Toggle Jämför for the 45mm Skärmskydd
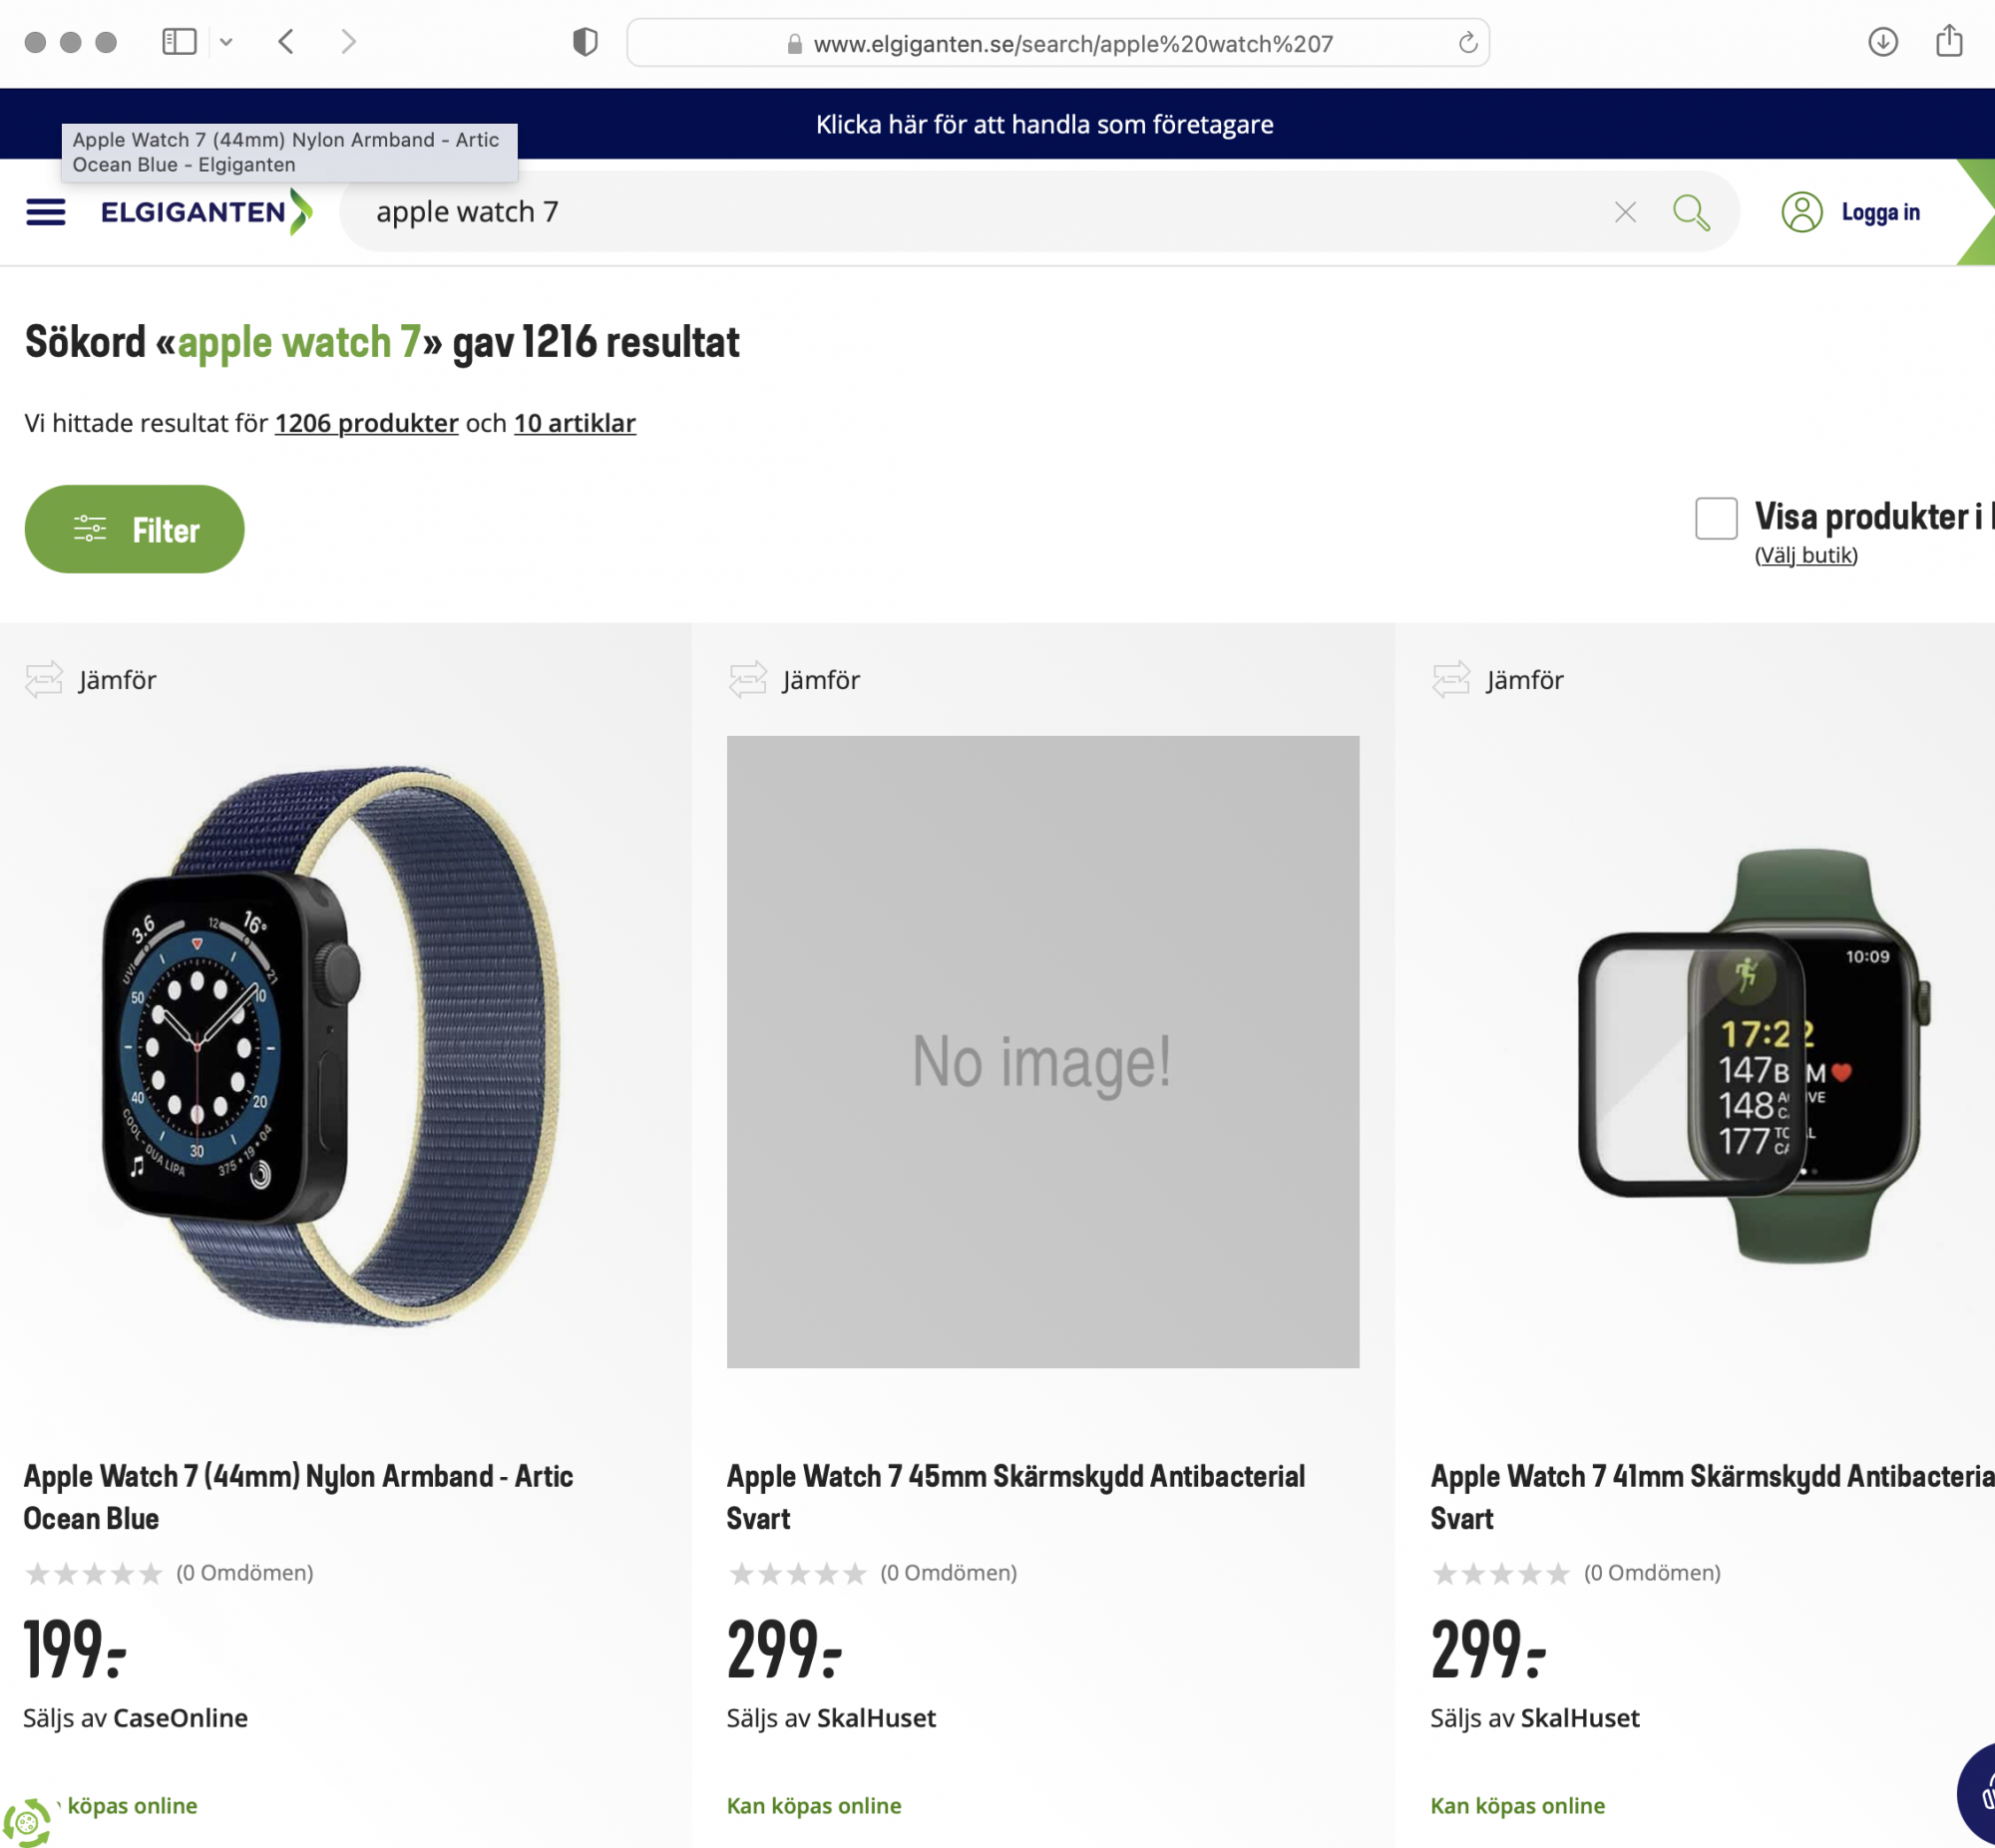 tap(795, 680)
